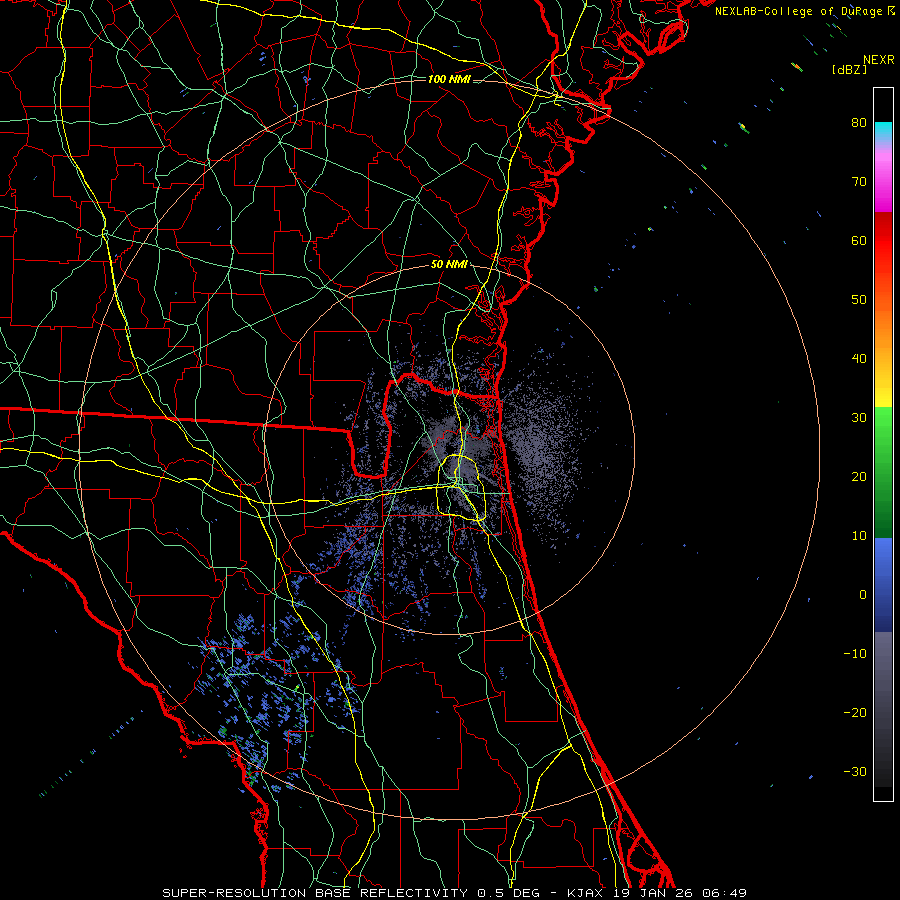
Task: Click the -10 dBZ scale label
Action: point(855,654)
